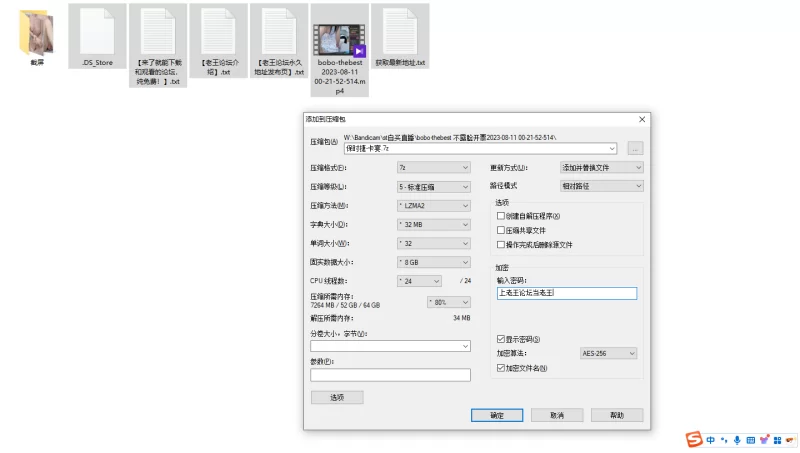Open the Sogou skin shirt icon
This screenshot has height=453, width=800.
(764, 440)
